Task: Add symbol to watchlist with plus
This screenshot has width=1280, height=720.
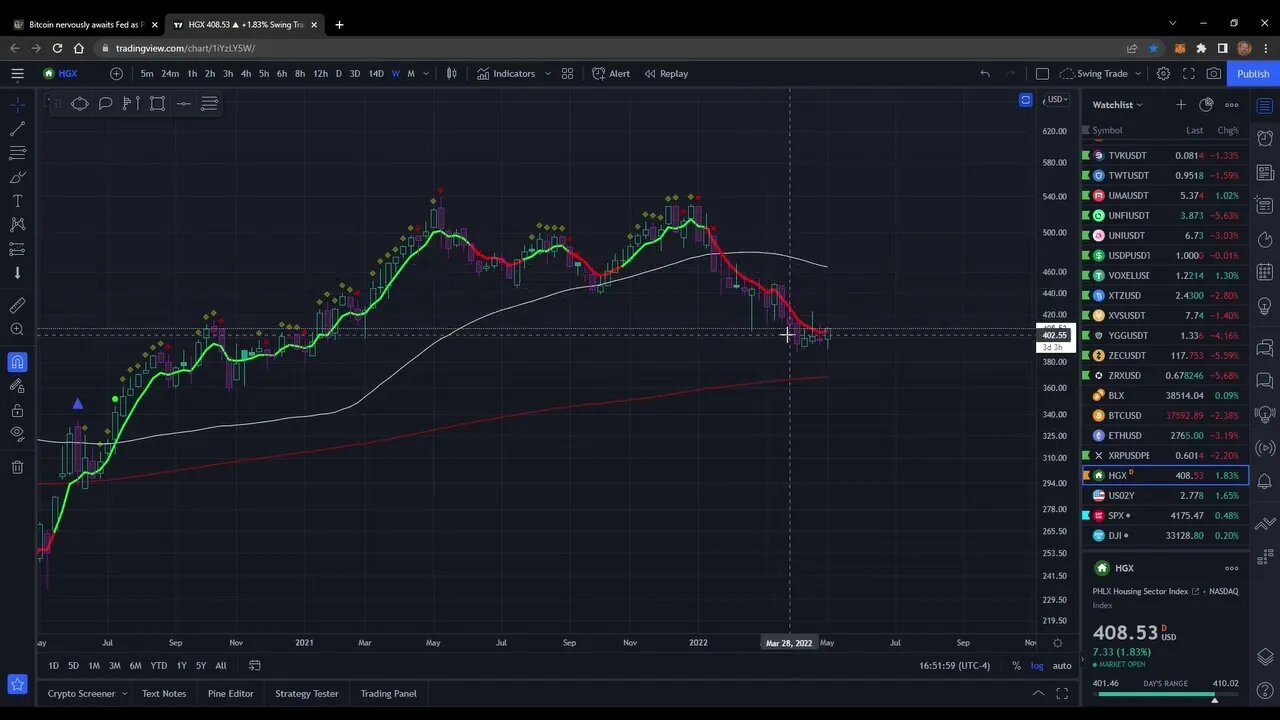Action: (1181, 104)
